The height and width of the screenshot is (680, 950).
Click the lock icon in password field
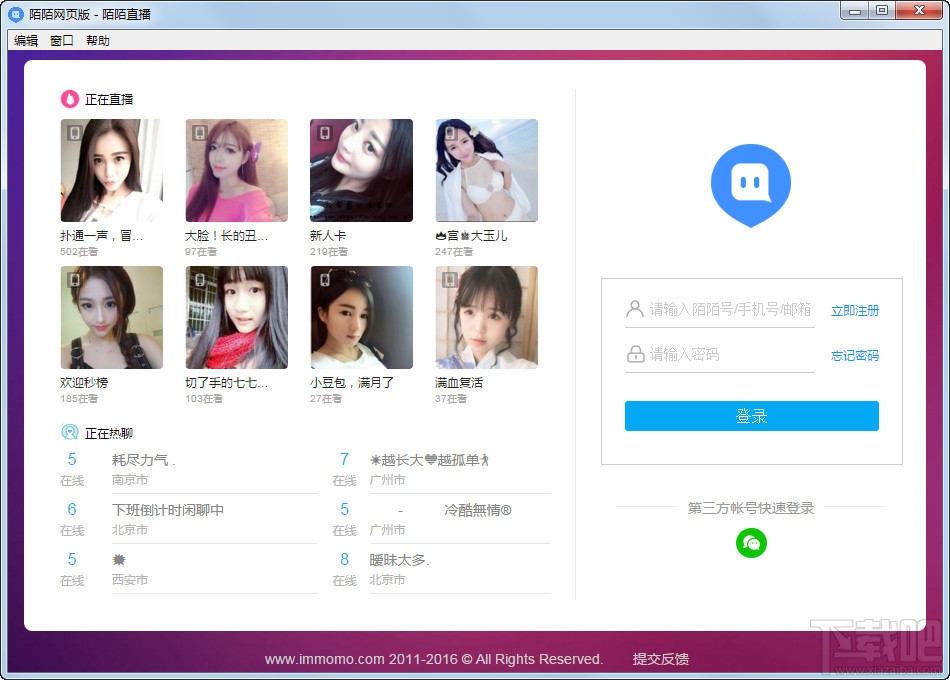635,354
